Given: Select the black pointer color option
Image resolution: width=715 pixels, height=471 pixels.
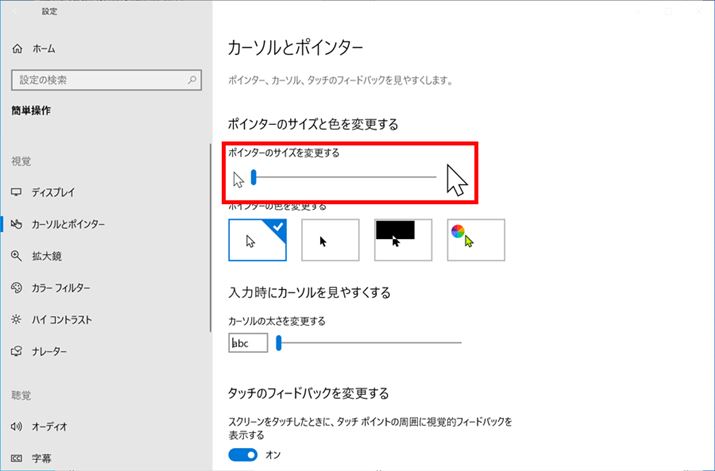Looking at the screenshot, I should click(x=330, y=240).
